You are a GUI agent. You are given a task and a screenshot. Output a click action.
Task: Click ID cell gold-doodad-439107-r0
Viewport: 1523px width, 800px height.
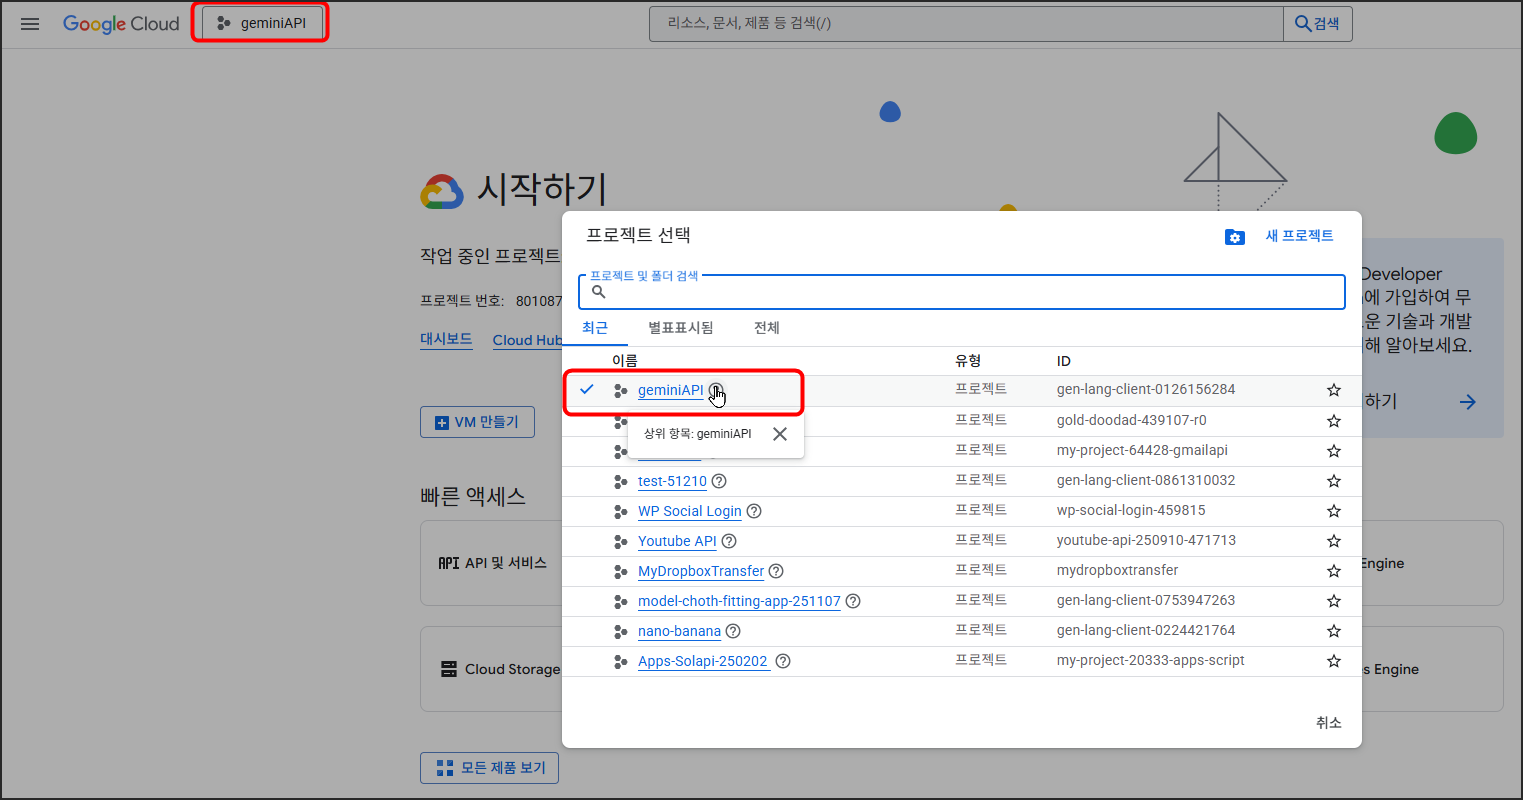tap(1131, 420)
